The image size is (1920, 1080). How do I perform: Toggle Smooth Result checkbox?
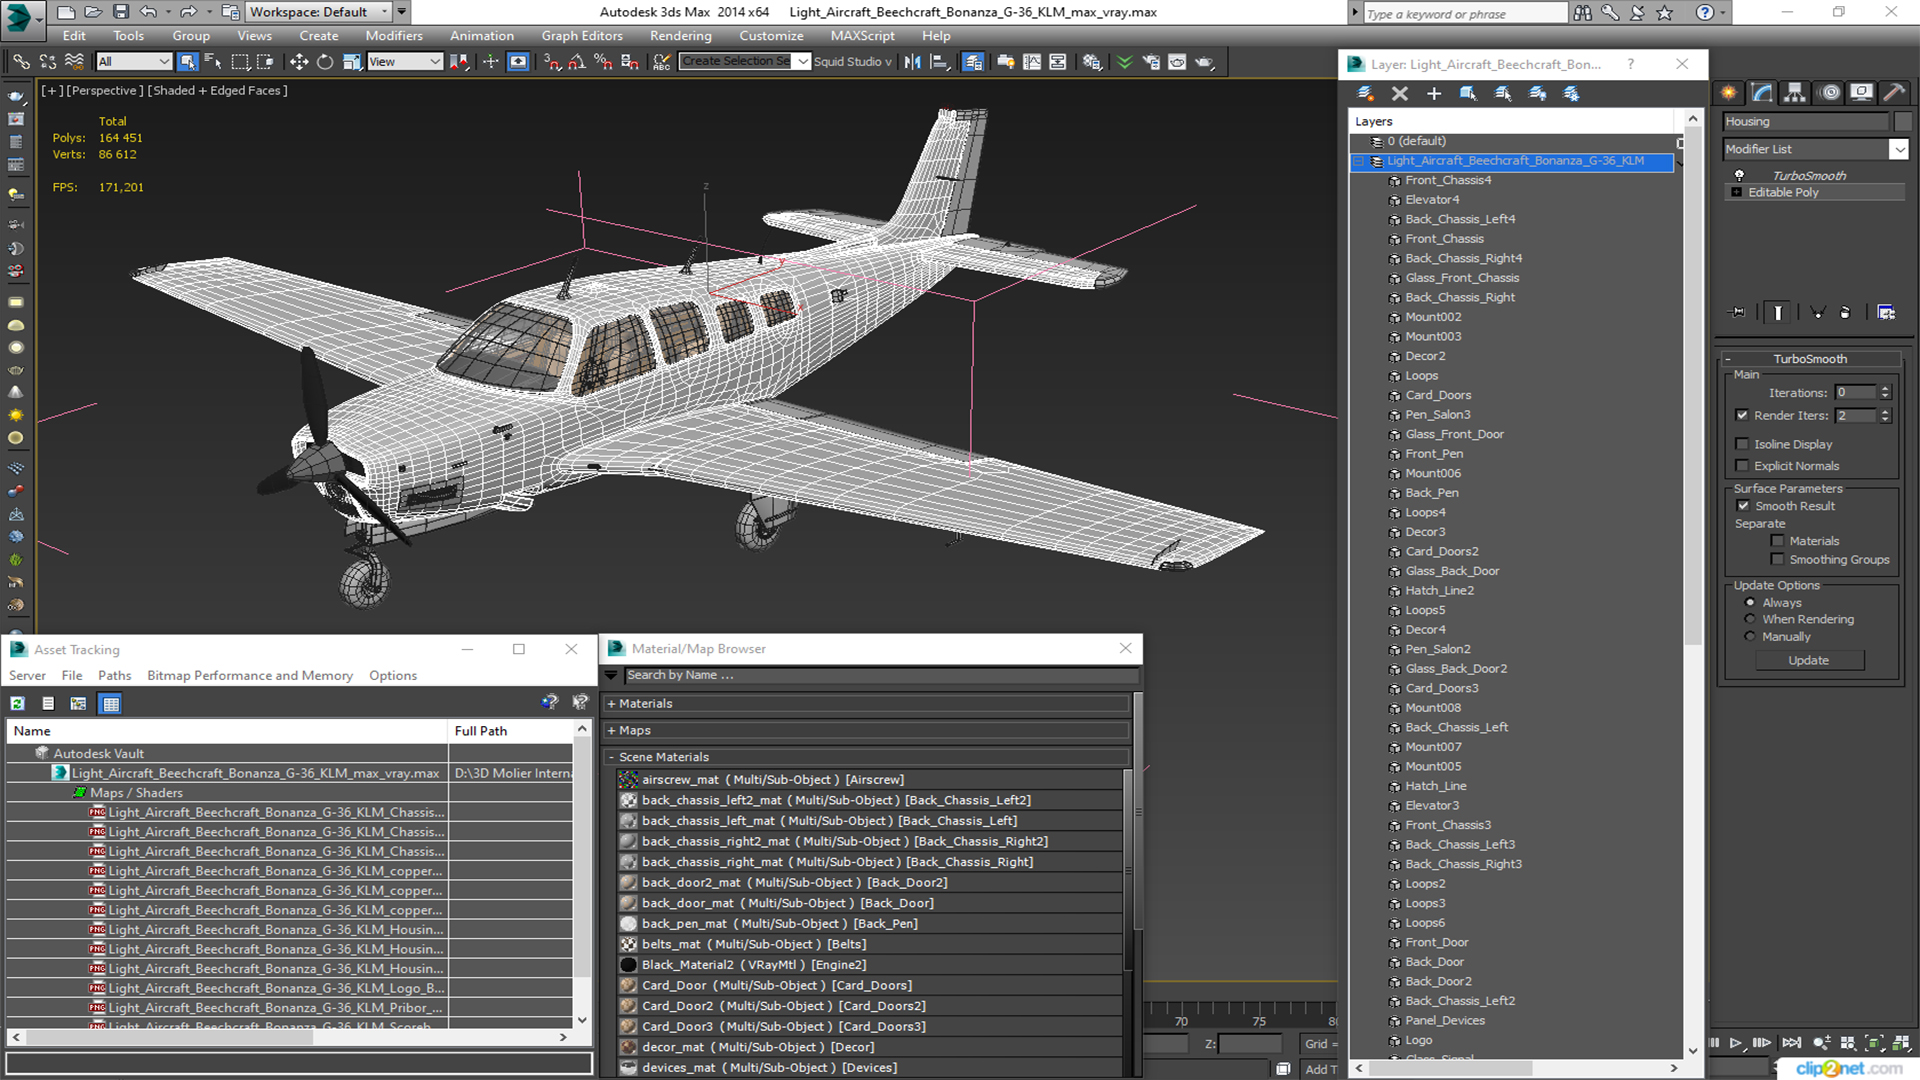(x=1743, y=506)
